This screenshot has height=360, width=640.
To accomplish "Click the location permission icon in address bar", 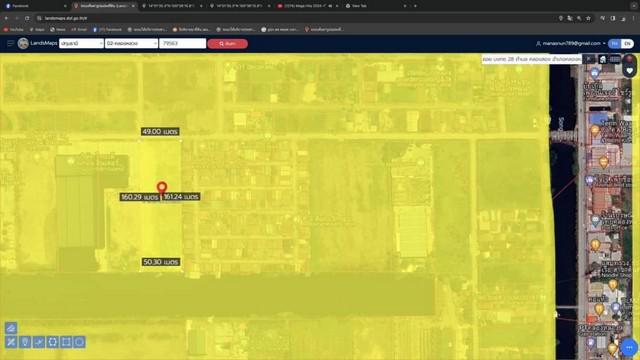I will tap(561, 18).
